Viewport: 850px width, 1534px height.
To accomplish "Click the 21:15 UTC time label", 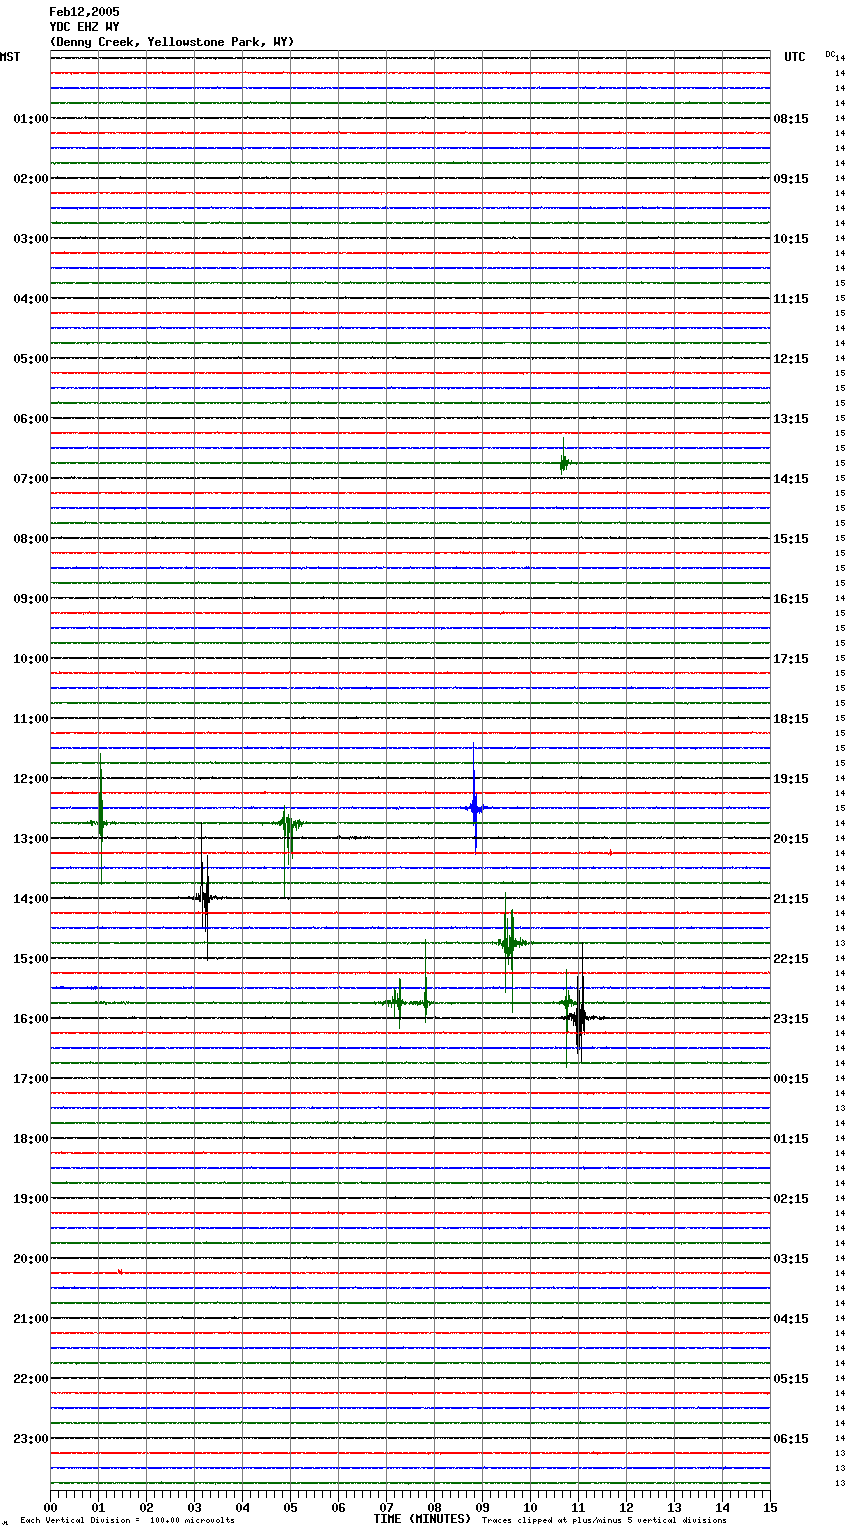I will 791,899.
